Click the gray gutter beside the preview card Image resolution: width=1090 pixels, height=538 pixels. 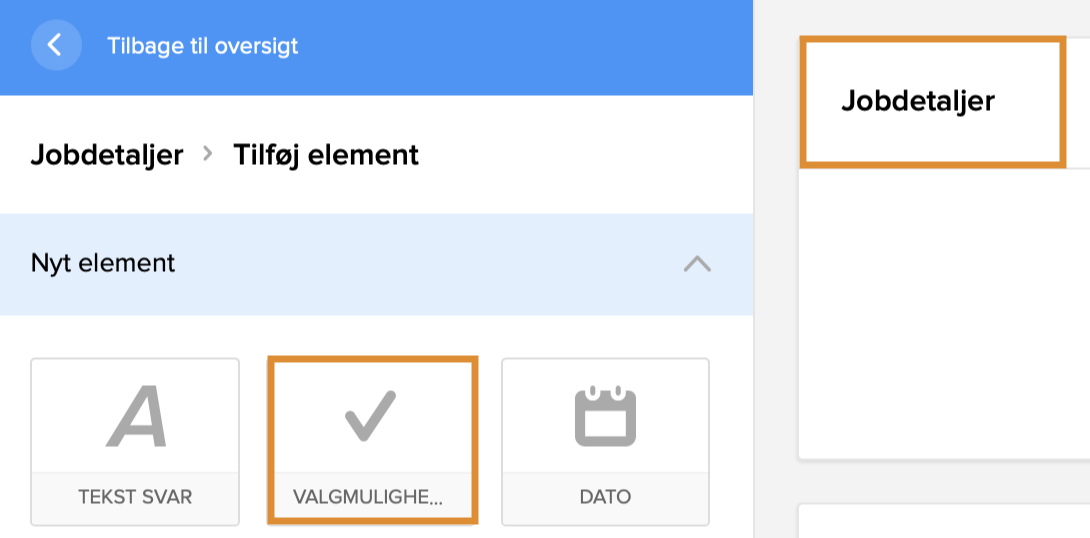point(776,300)
